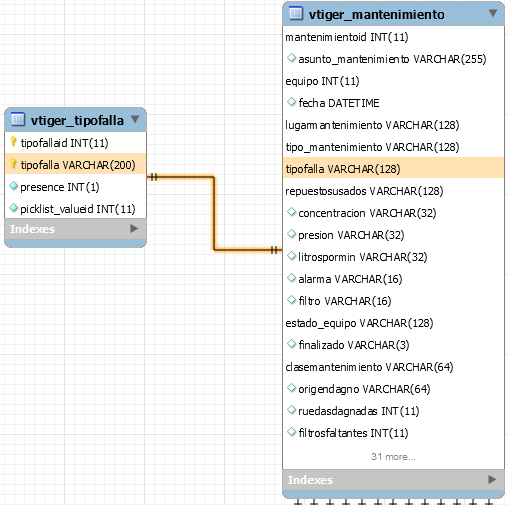Click the vtiger_mantenimiento table title
The width and height of the screenshot is (508, 505).
pos(377,14)
